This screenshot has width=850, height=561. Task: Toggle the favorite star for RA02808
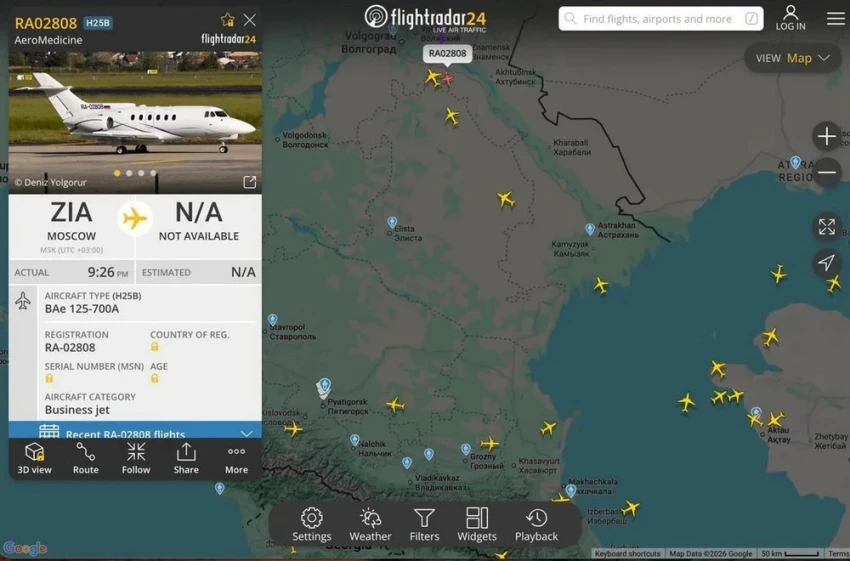pos(228,20)
